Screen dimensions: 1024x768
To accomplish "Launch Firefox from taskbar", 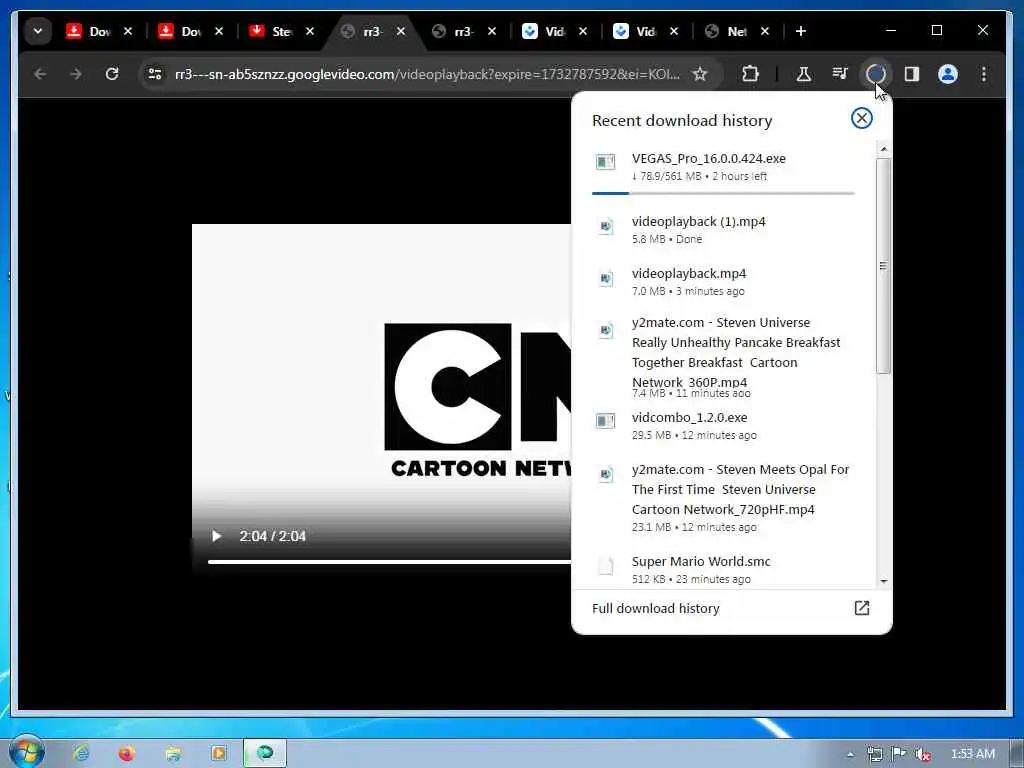I will pyautogui.click(x=127, y=753).
